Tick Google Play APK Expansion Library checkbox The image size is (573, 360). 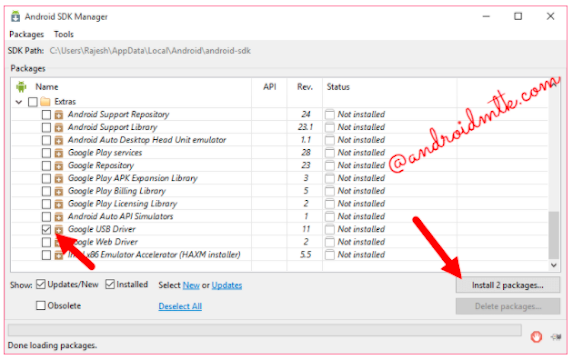click(x=46, y=178)
